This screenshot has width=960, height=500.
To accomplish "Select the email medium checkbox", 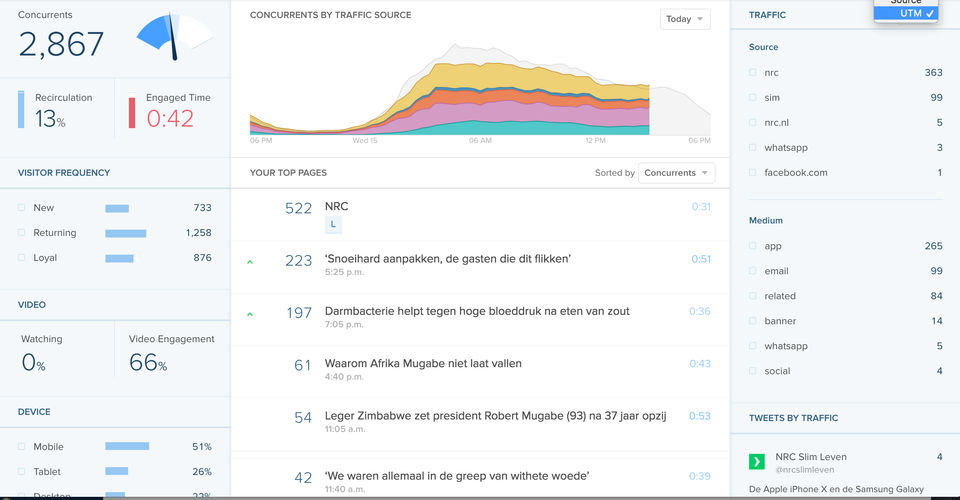I will pos(753,271).
